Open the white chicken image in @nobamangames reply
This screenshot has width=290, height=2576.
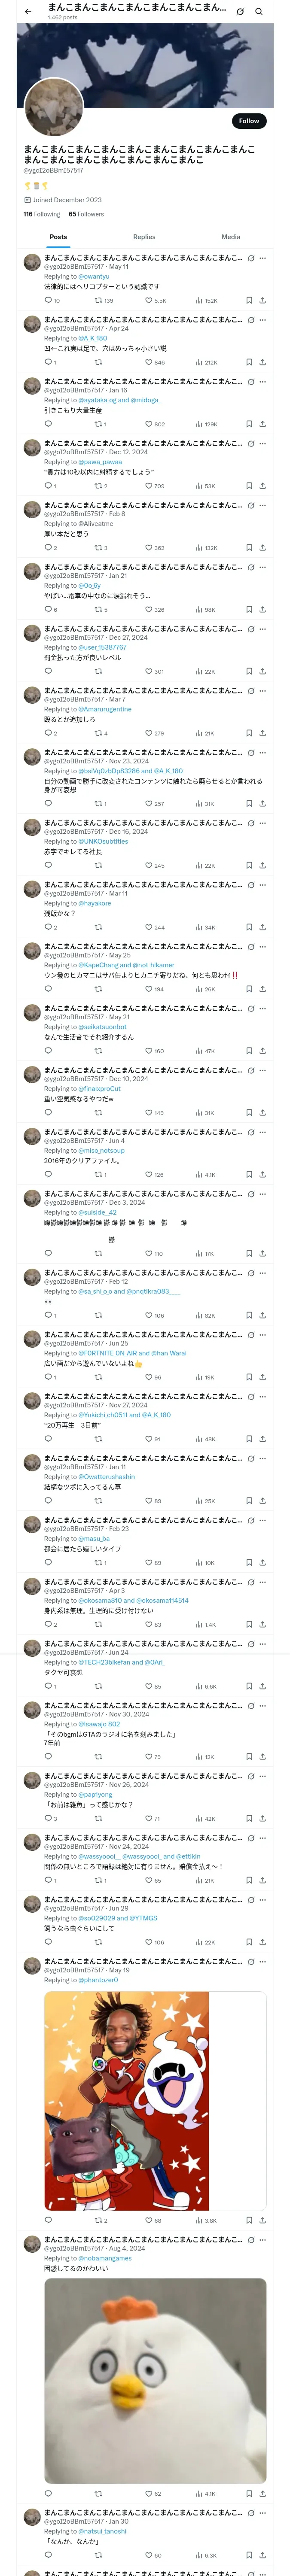tap(155, 2380)
